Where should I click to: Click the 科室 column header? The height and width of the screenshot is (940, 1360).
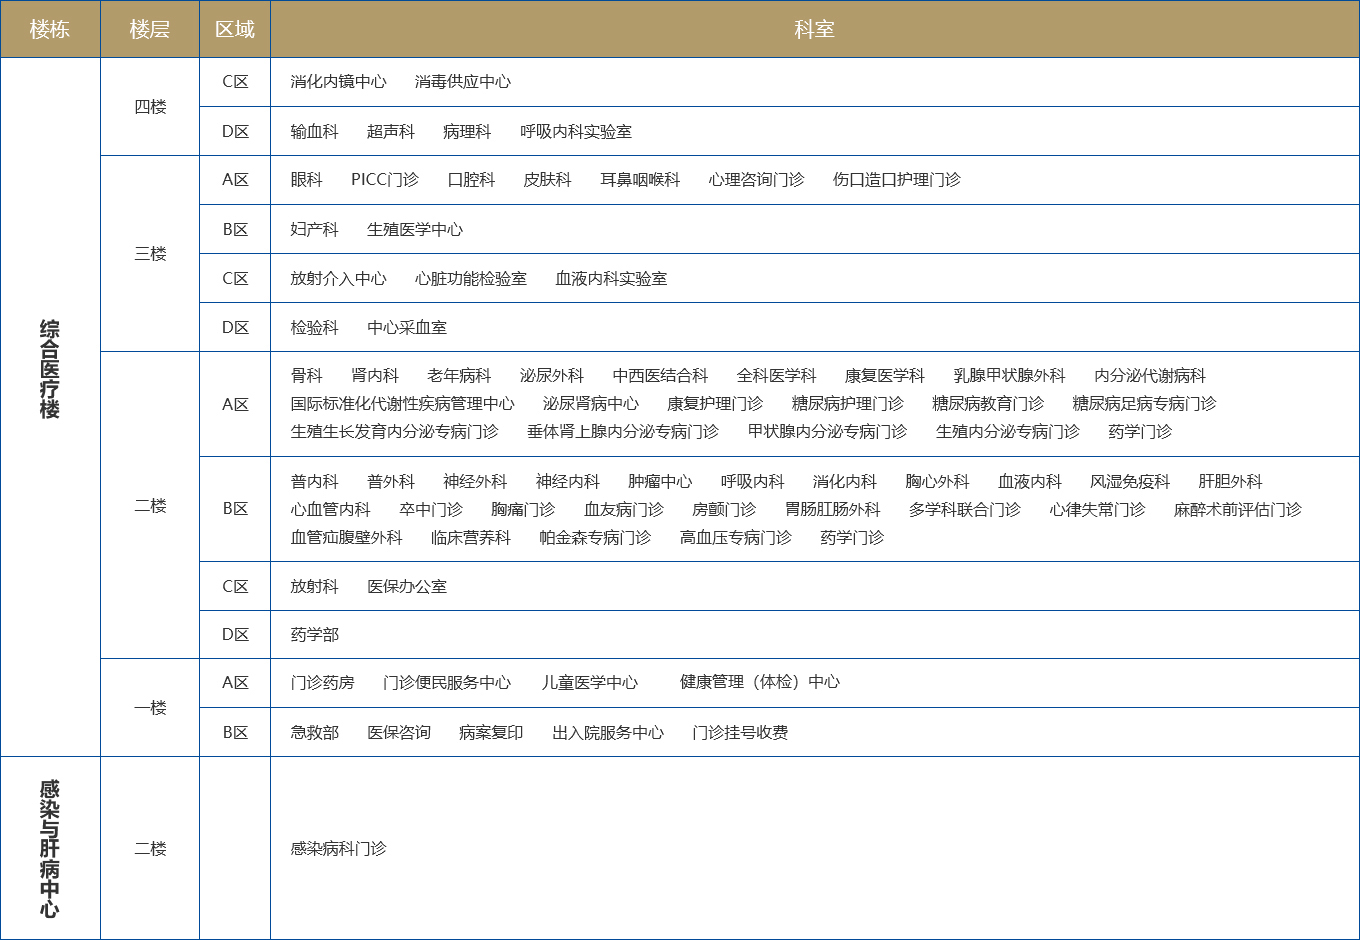coord(814,29)
